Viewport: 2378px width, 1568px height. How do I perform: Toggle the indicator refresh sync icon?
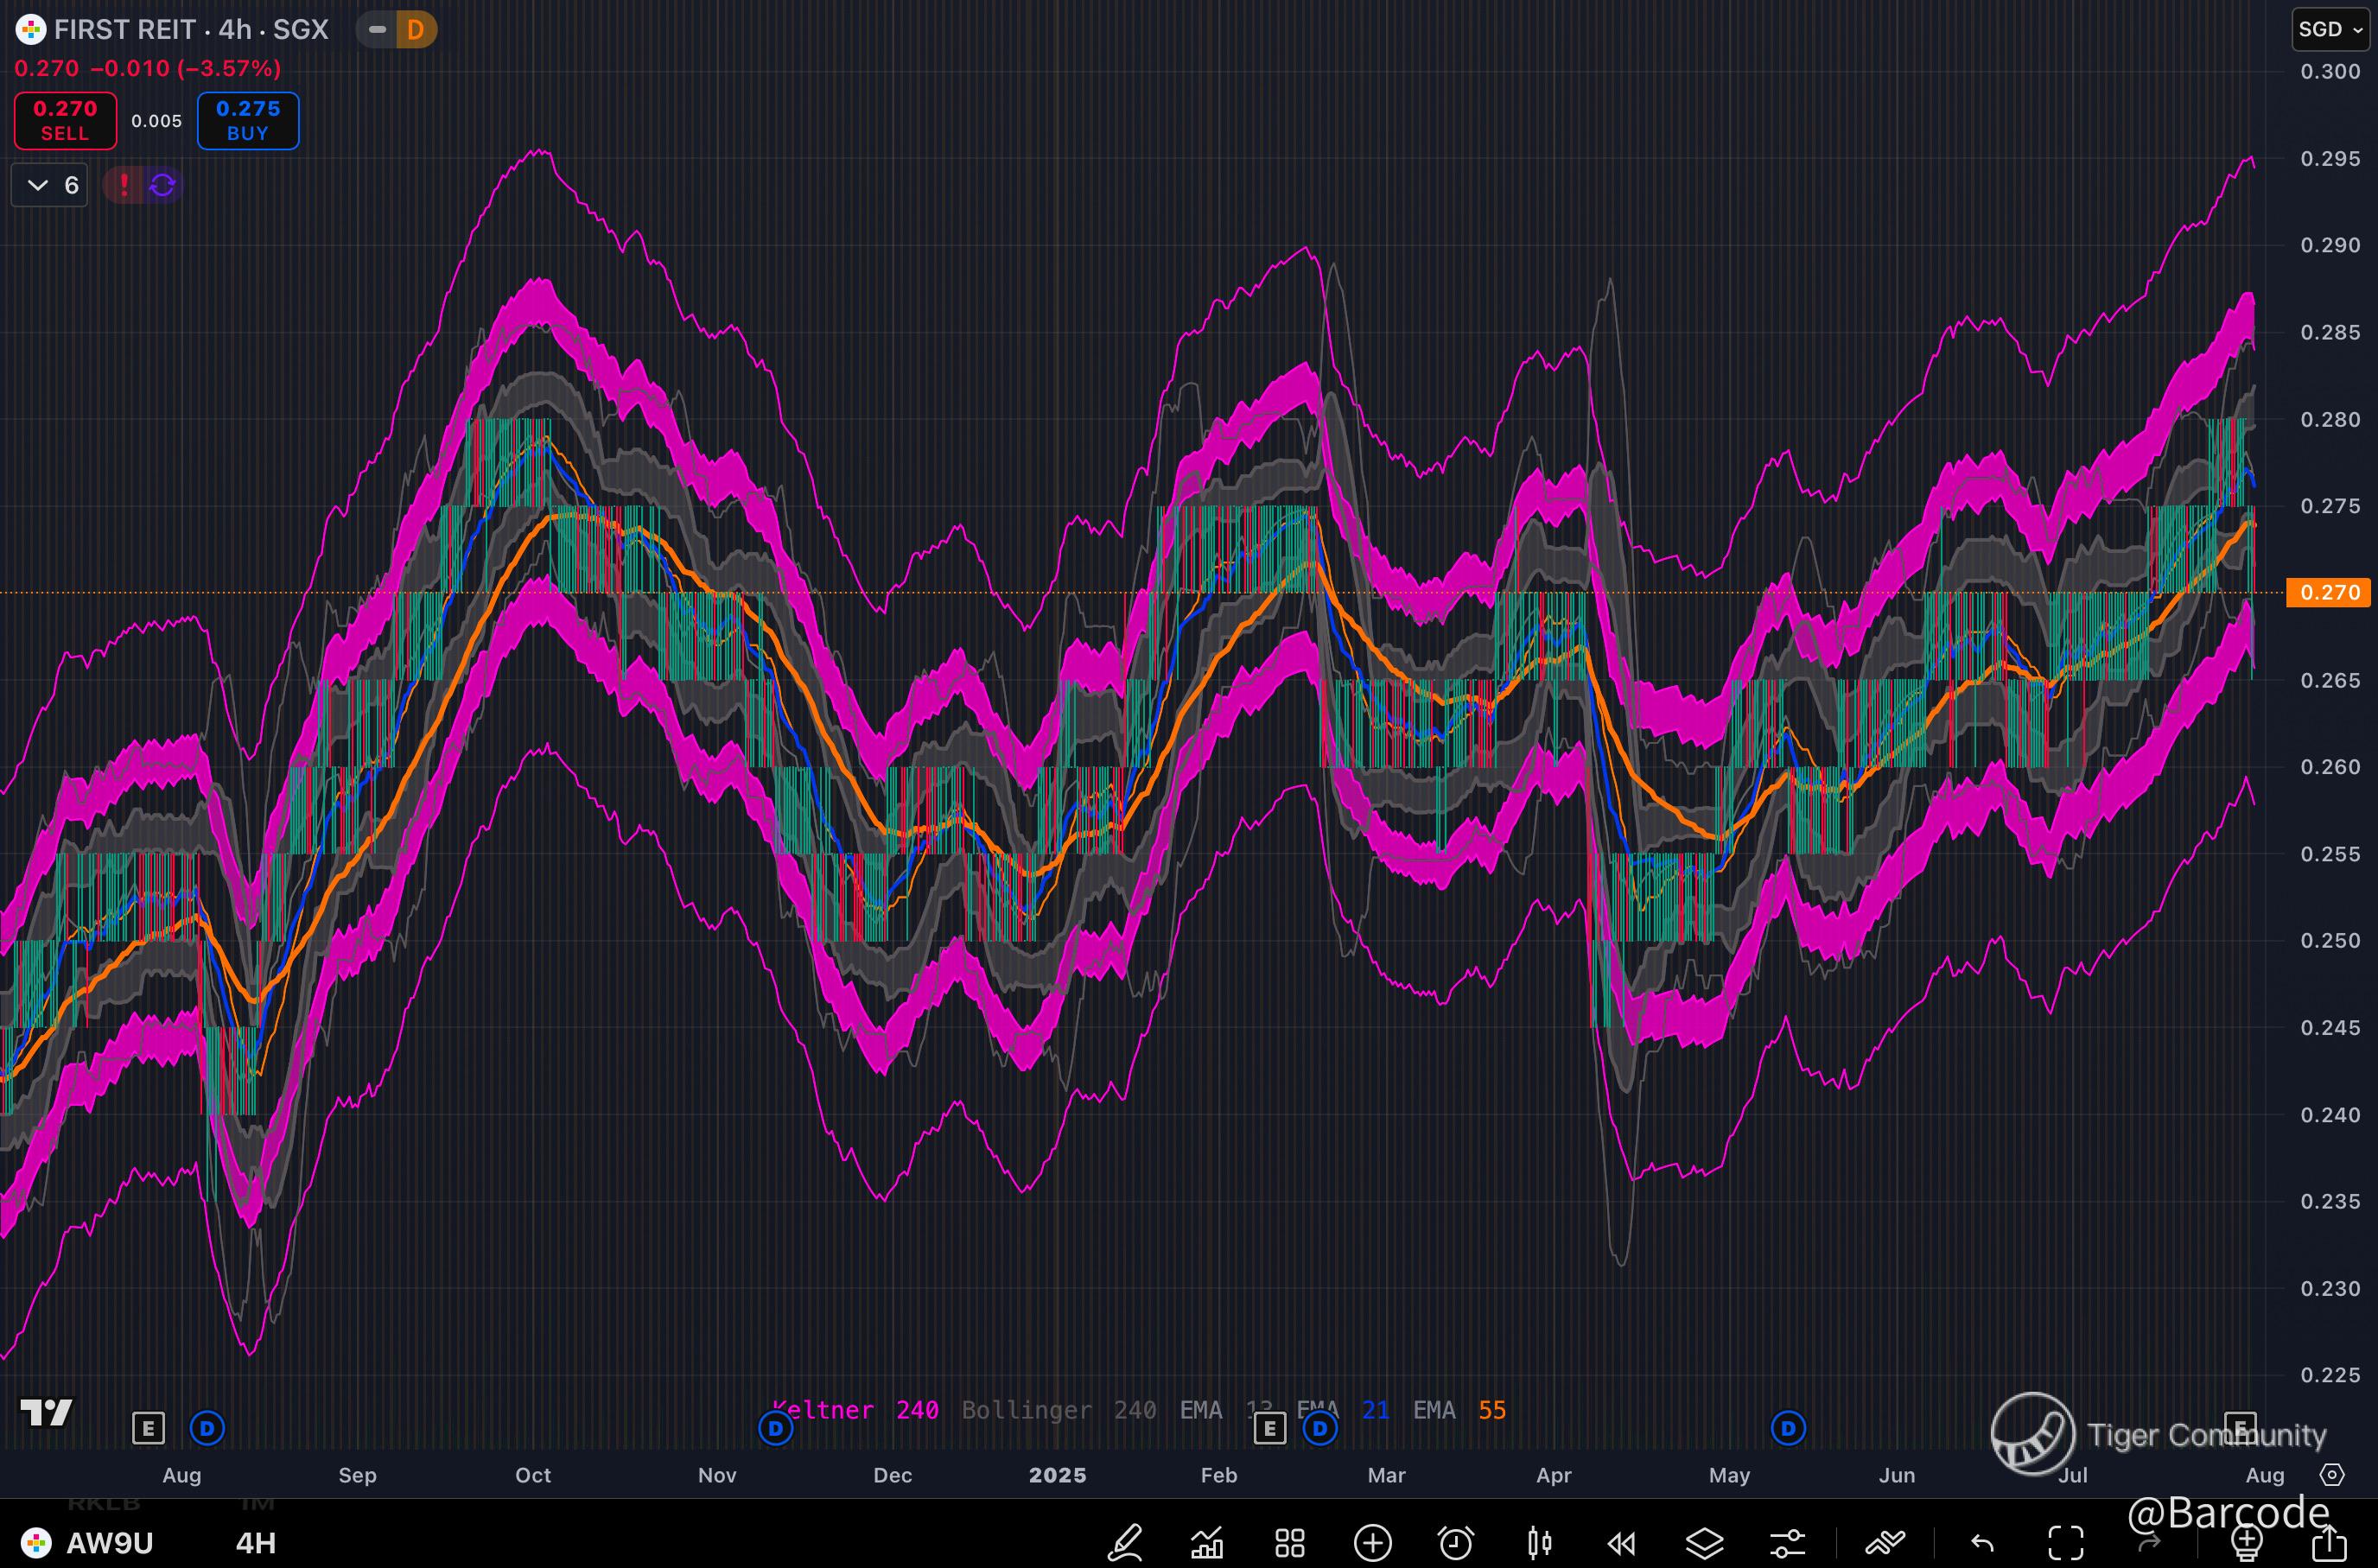[x=162, y=185]
